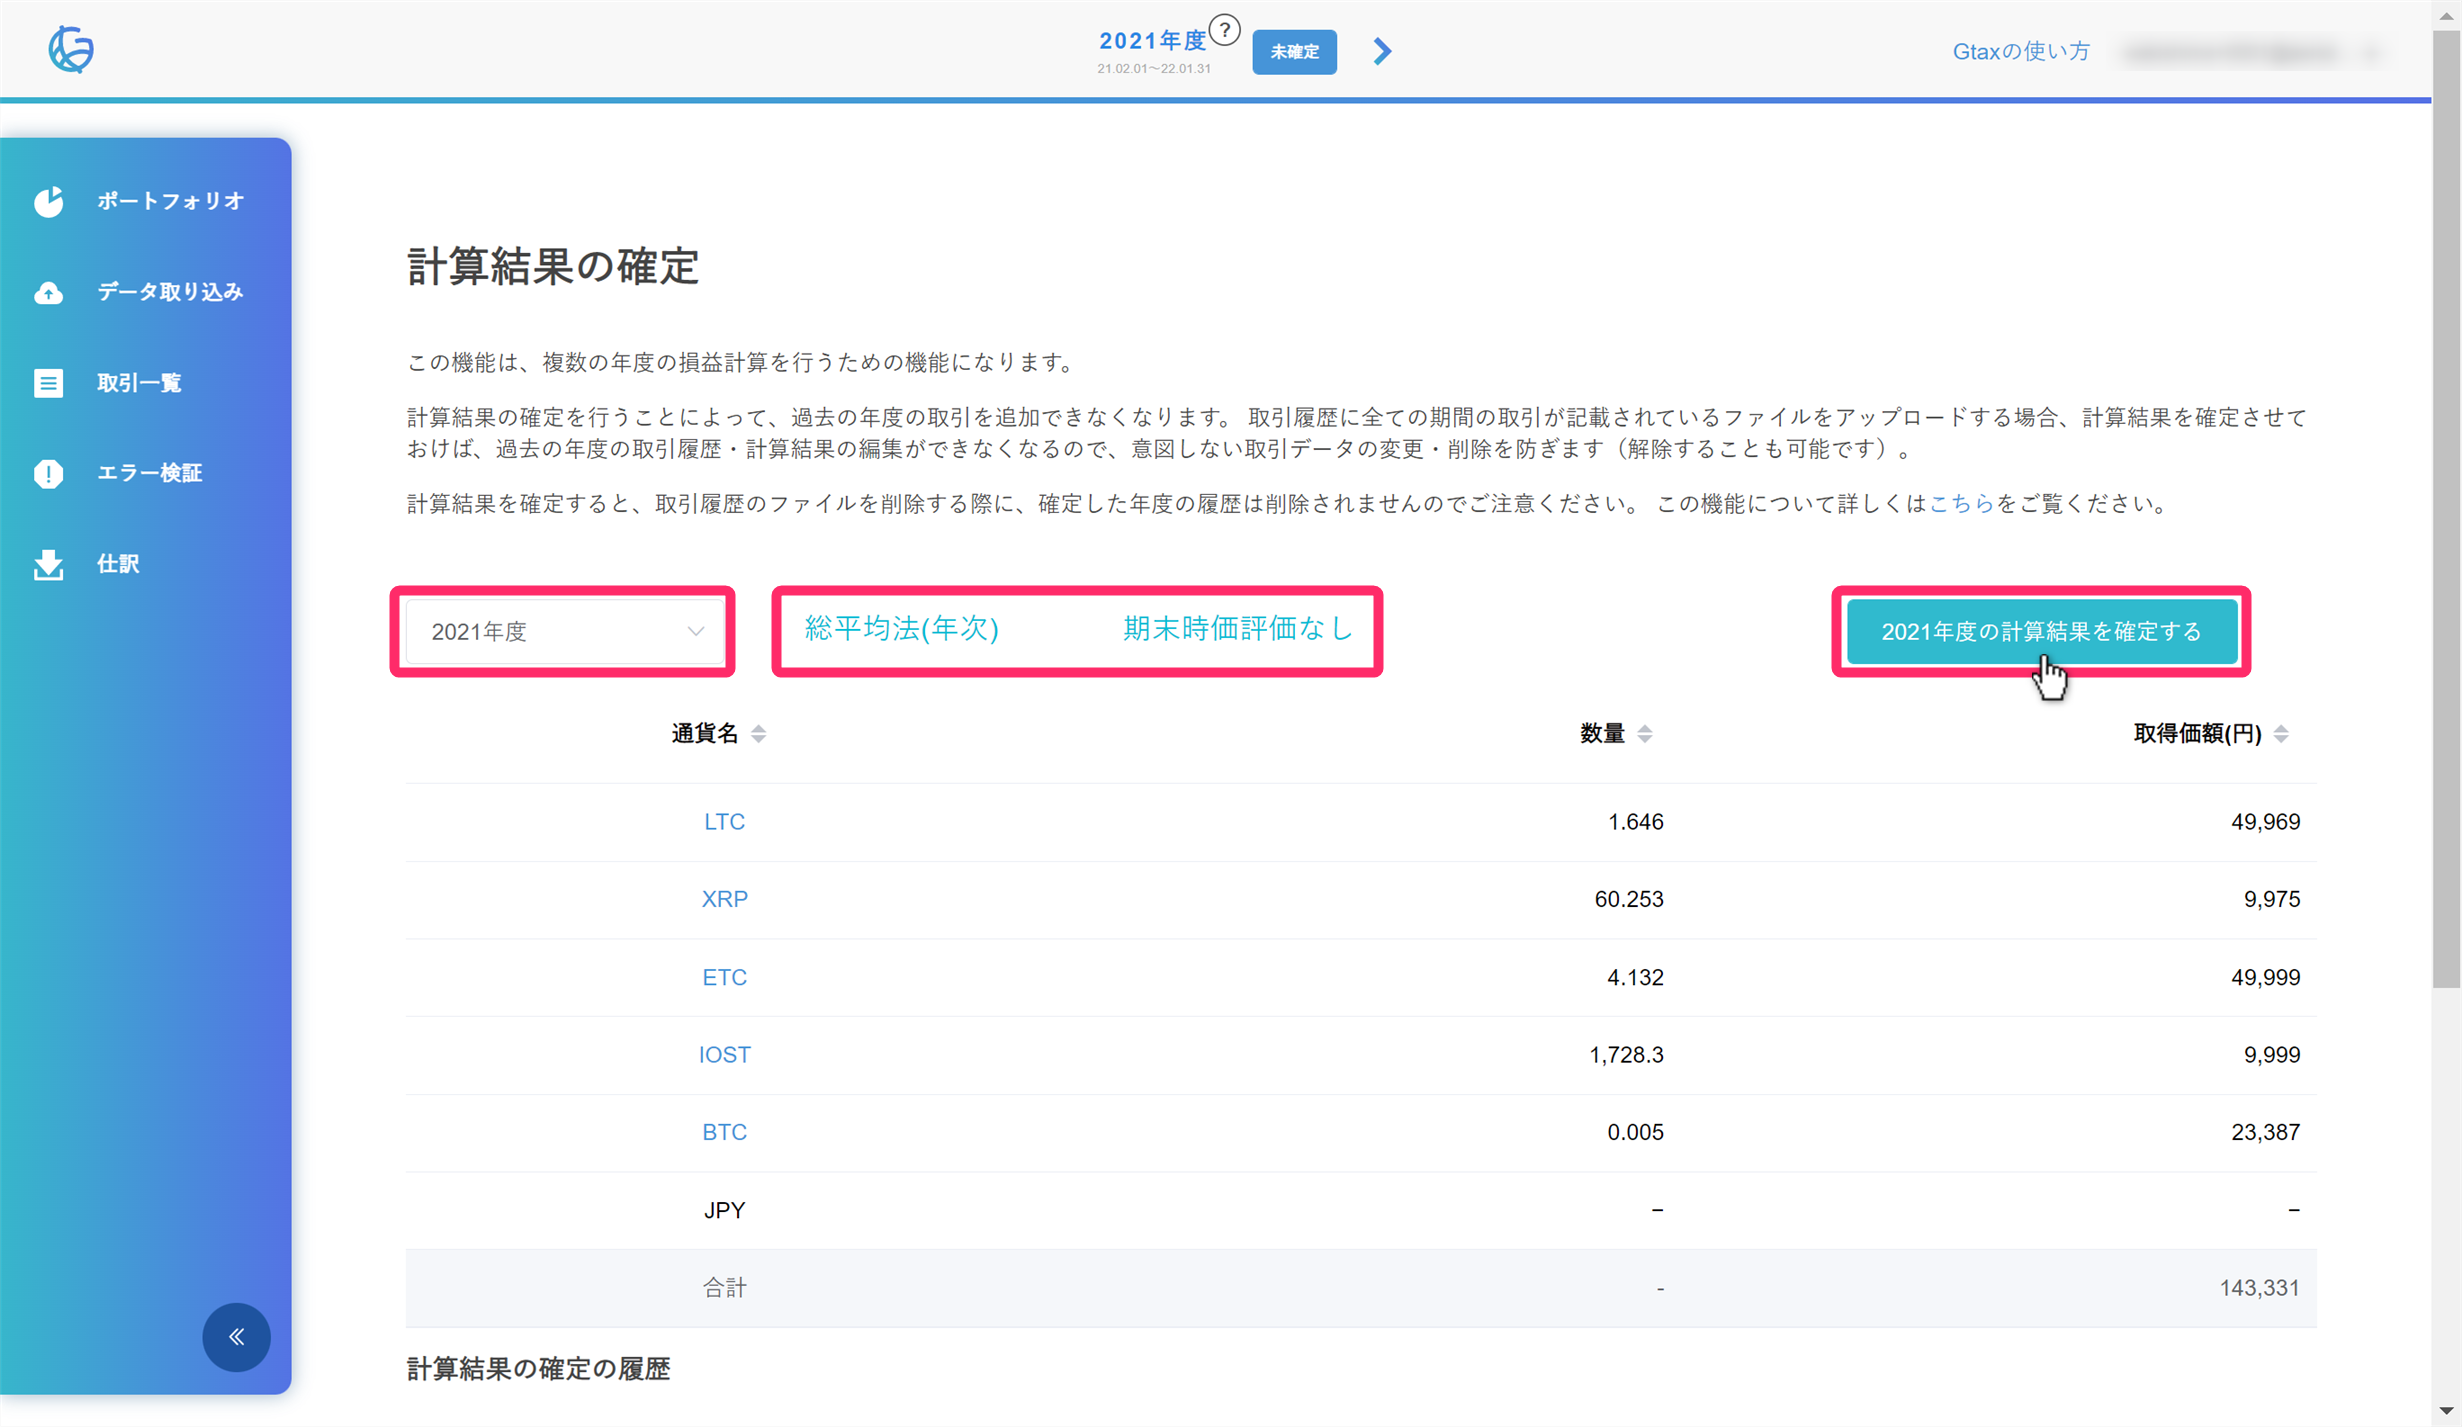This screenshot has height=1427, width=2462.
Task: Sort by 通貨名 column arrows
Action: coord(758,734)
